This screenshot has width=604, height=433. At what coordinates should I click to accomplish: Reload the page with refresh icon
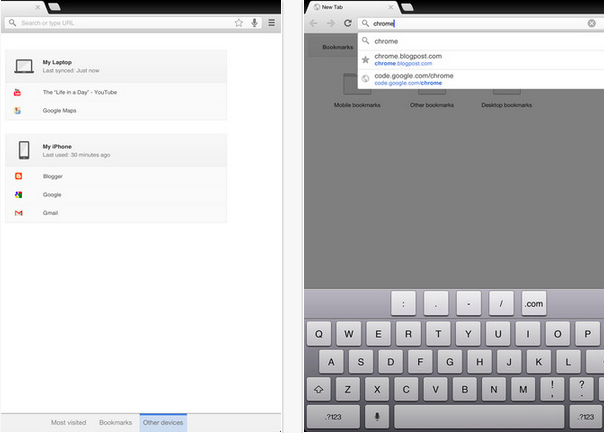[348, 23]
